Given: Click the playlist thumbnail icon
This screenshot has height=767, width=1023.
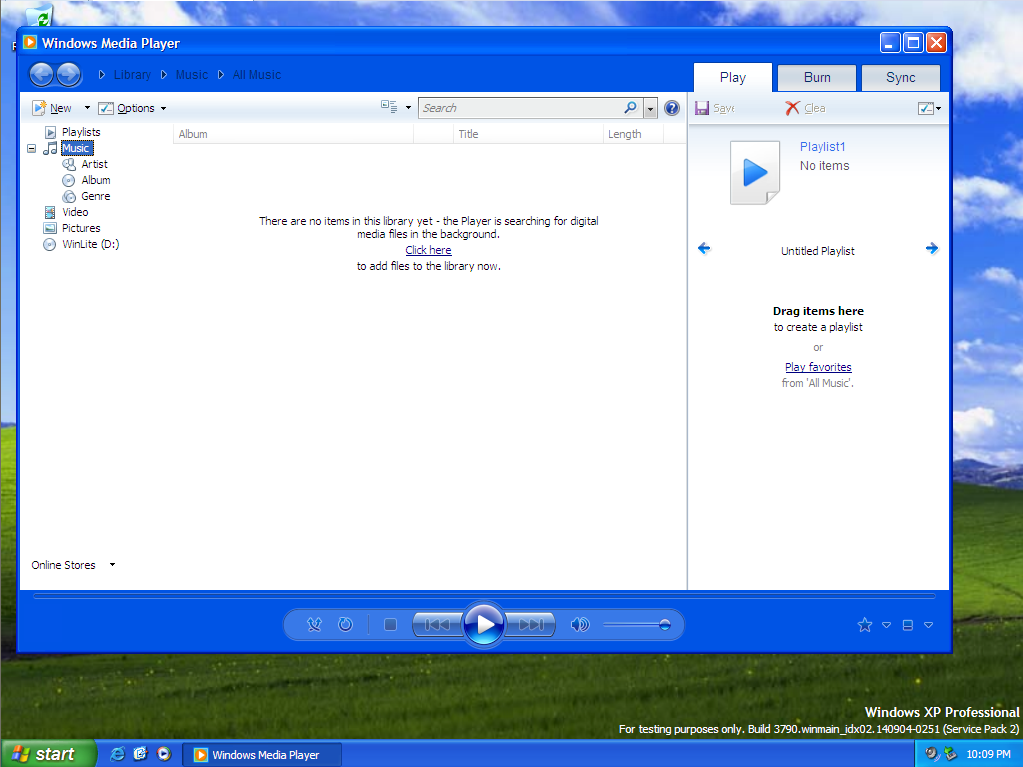Looking at the screenshot, I should 755,173.
